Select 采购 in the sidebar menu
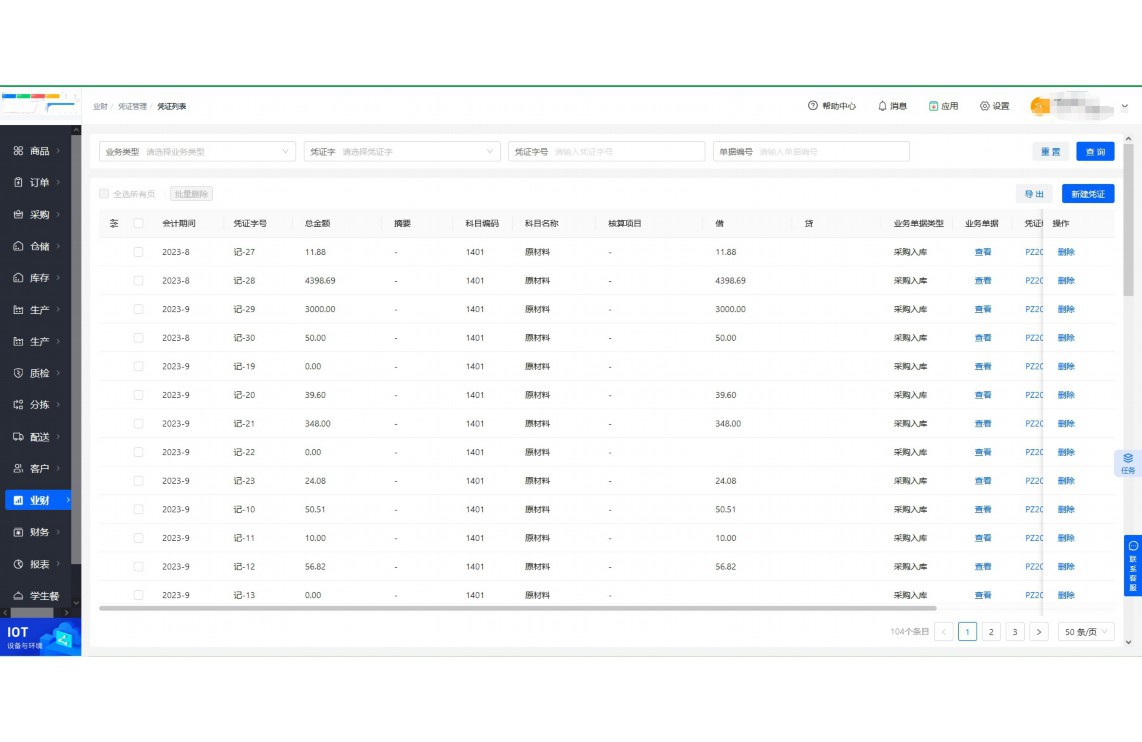This screenshot has height=742, width=1142. point(40,214)
